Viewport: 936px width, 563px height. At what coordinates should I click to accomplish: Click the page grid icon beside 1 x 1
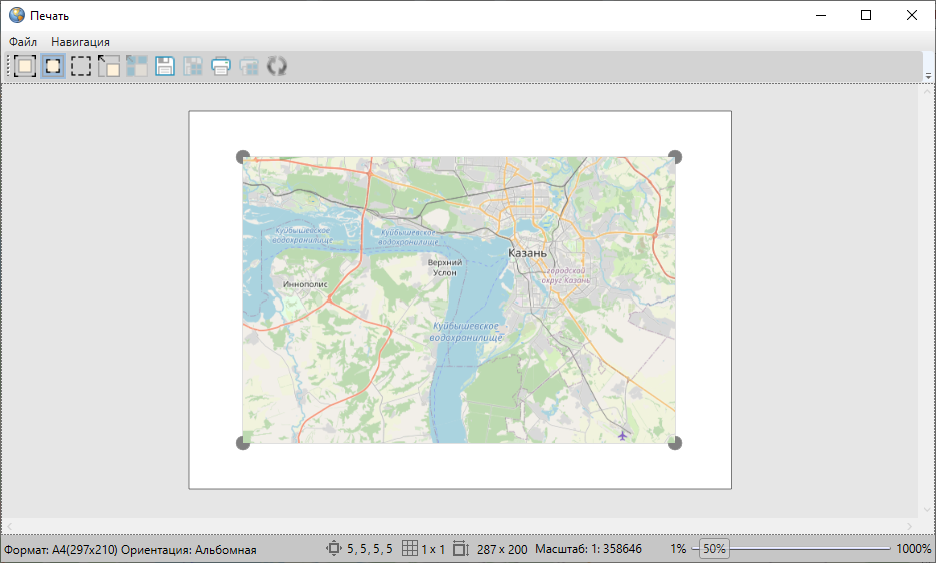click(x=409, y=549)
